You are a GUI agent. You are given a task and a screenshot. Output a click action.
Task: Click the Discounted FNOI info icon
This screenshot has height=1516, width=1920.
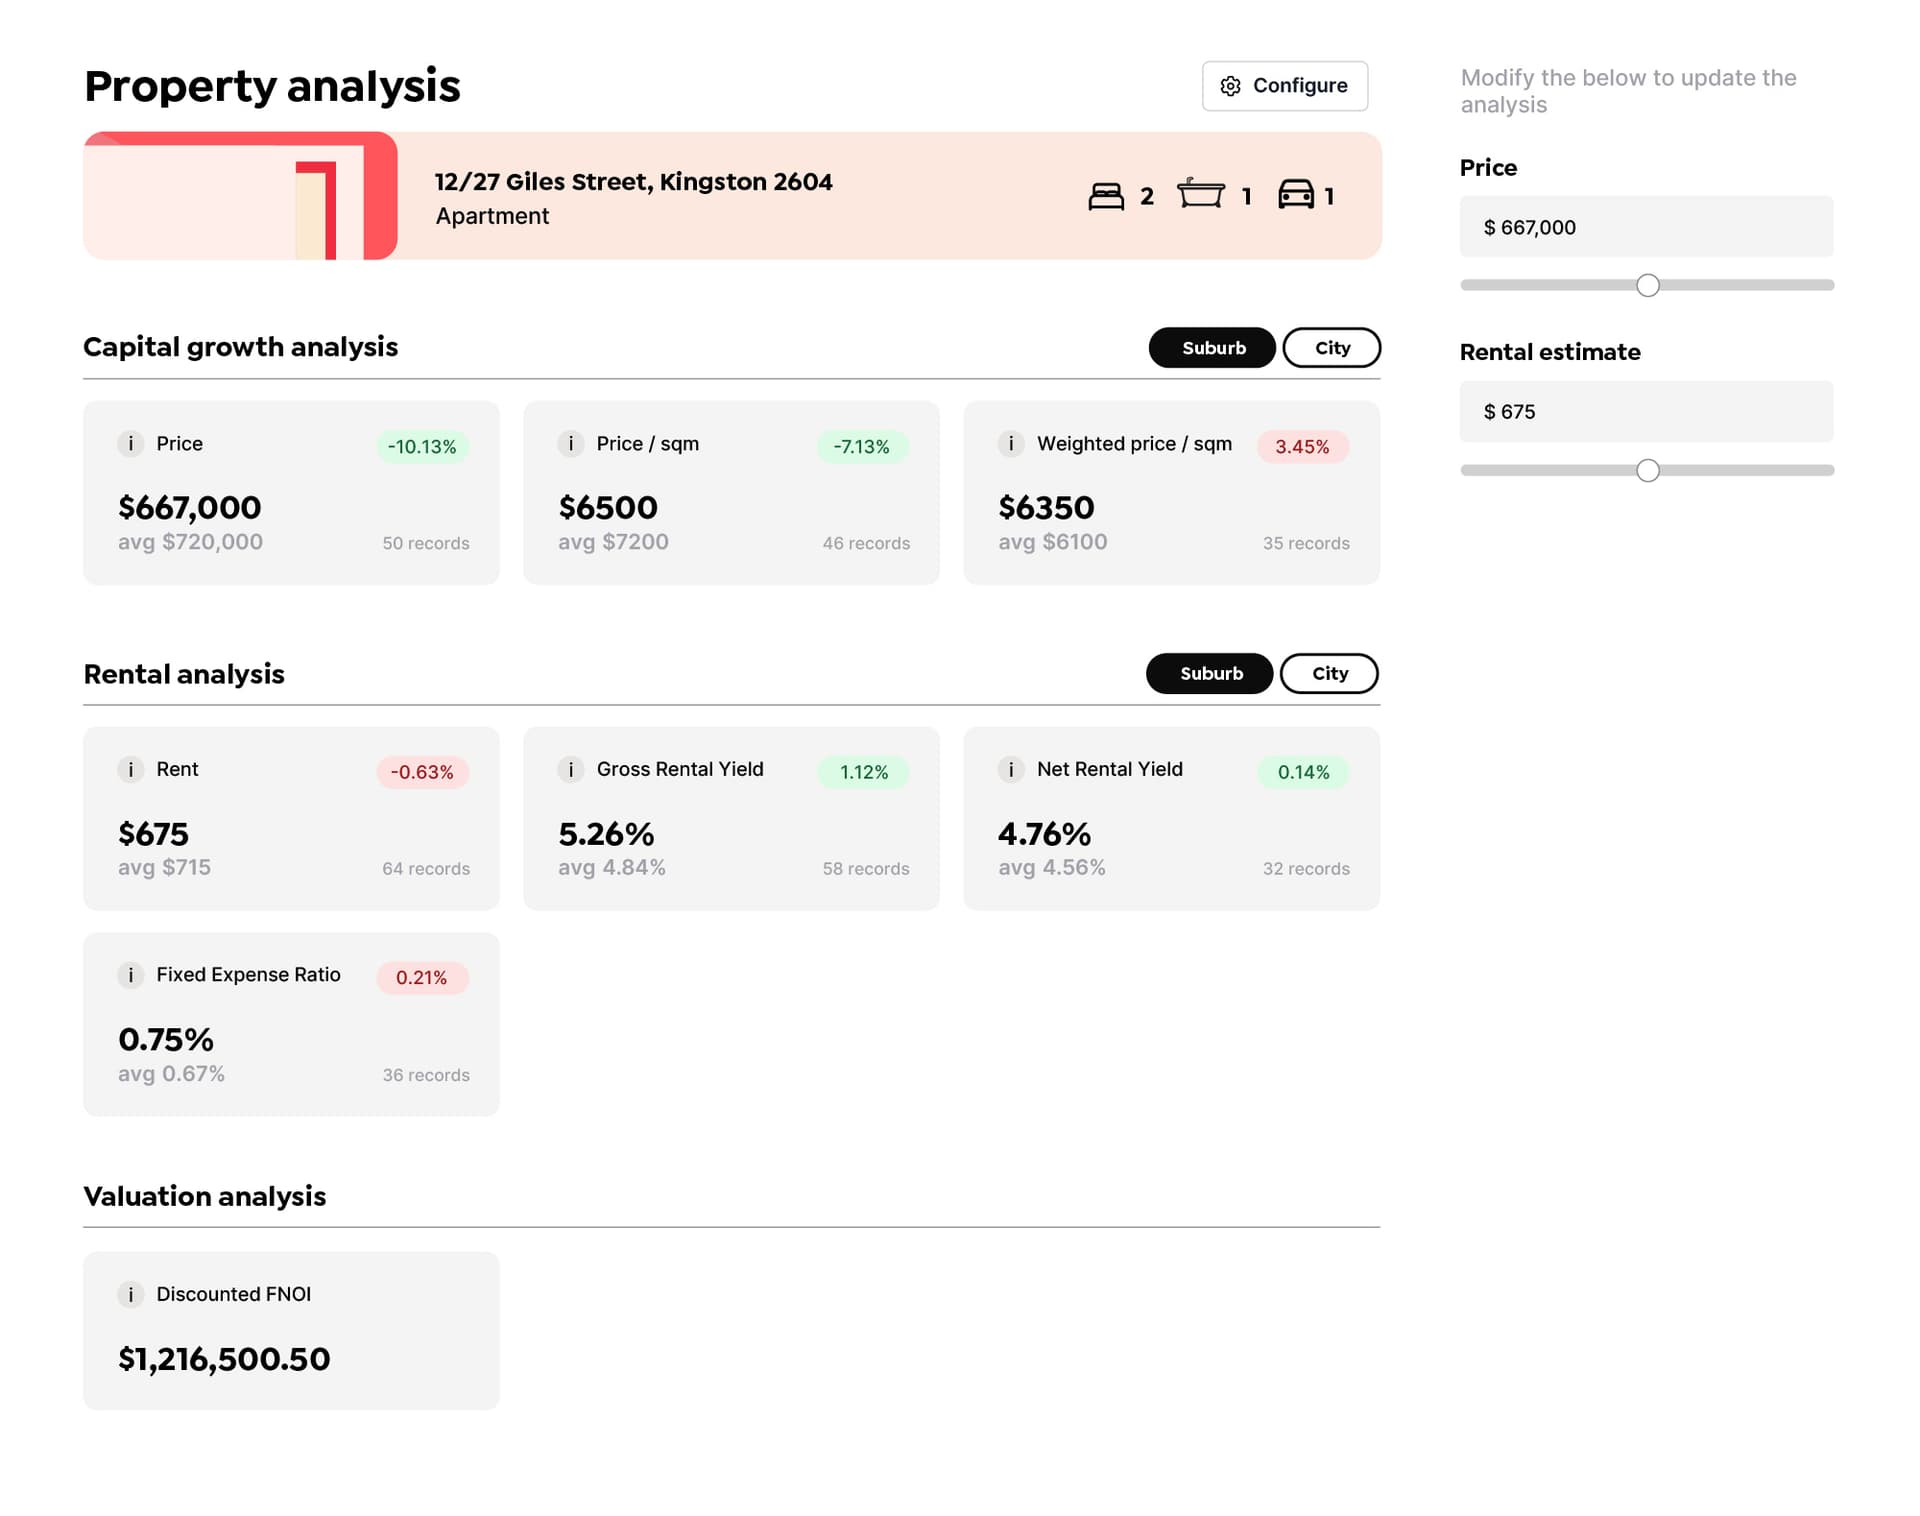[x=130, y=1294]
